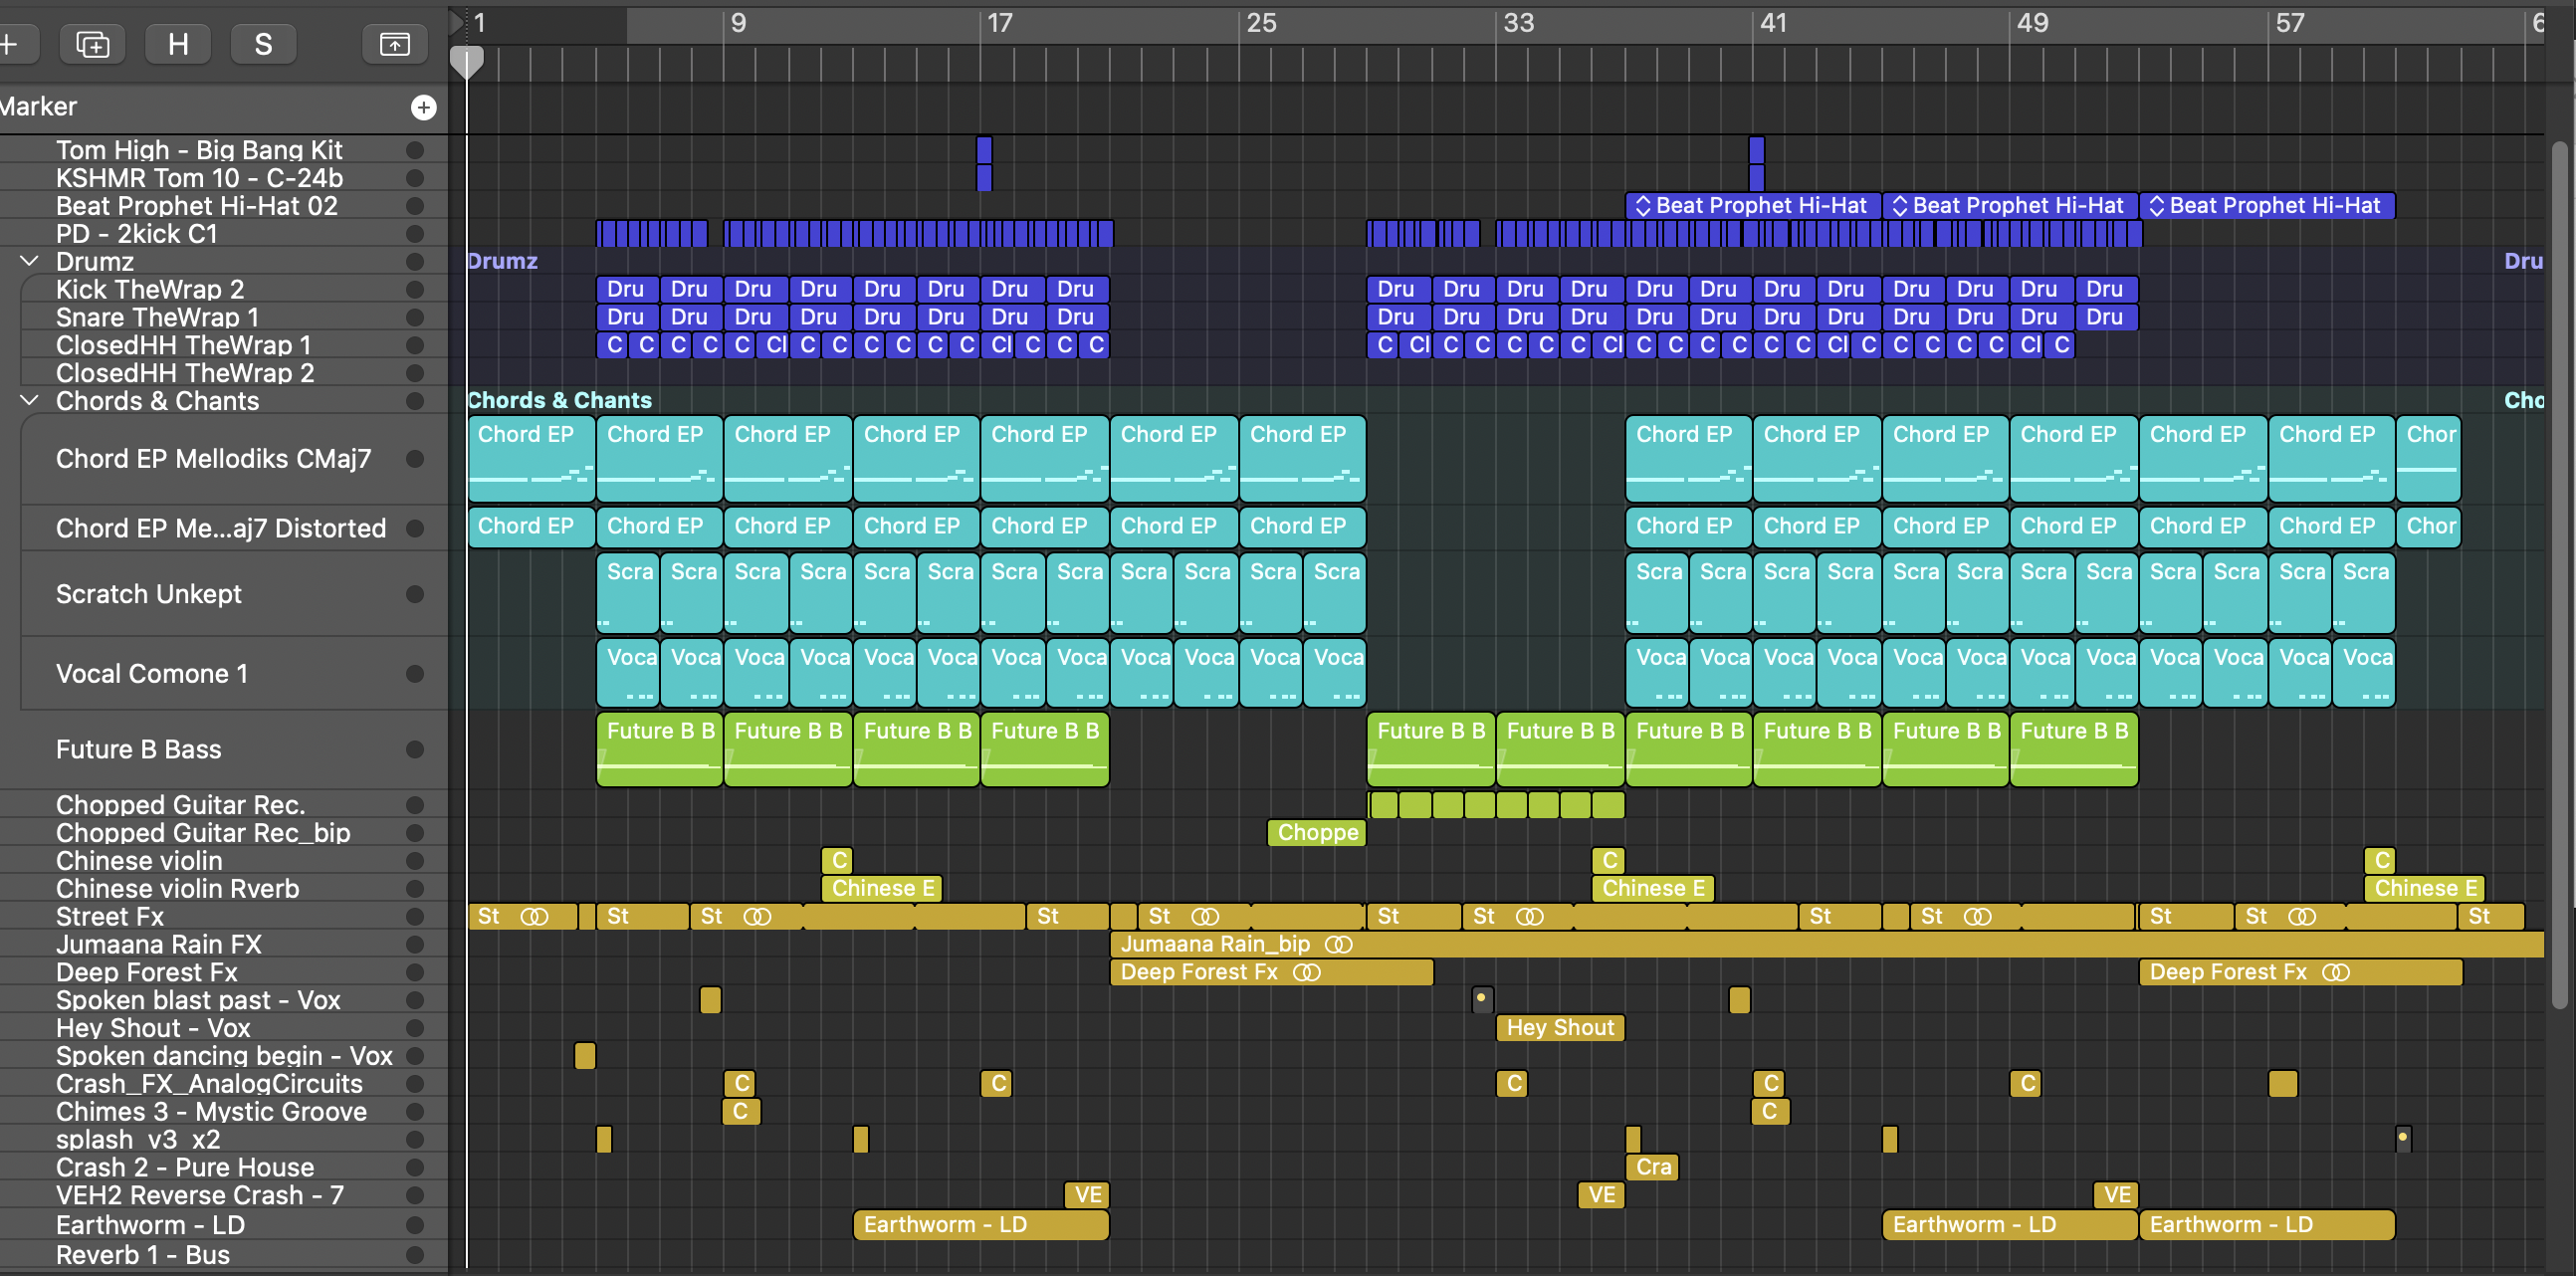This screenshot has height=1276, width=2576.
Task: Click bar 33 on the timeline ruler
Action: 1516,23
